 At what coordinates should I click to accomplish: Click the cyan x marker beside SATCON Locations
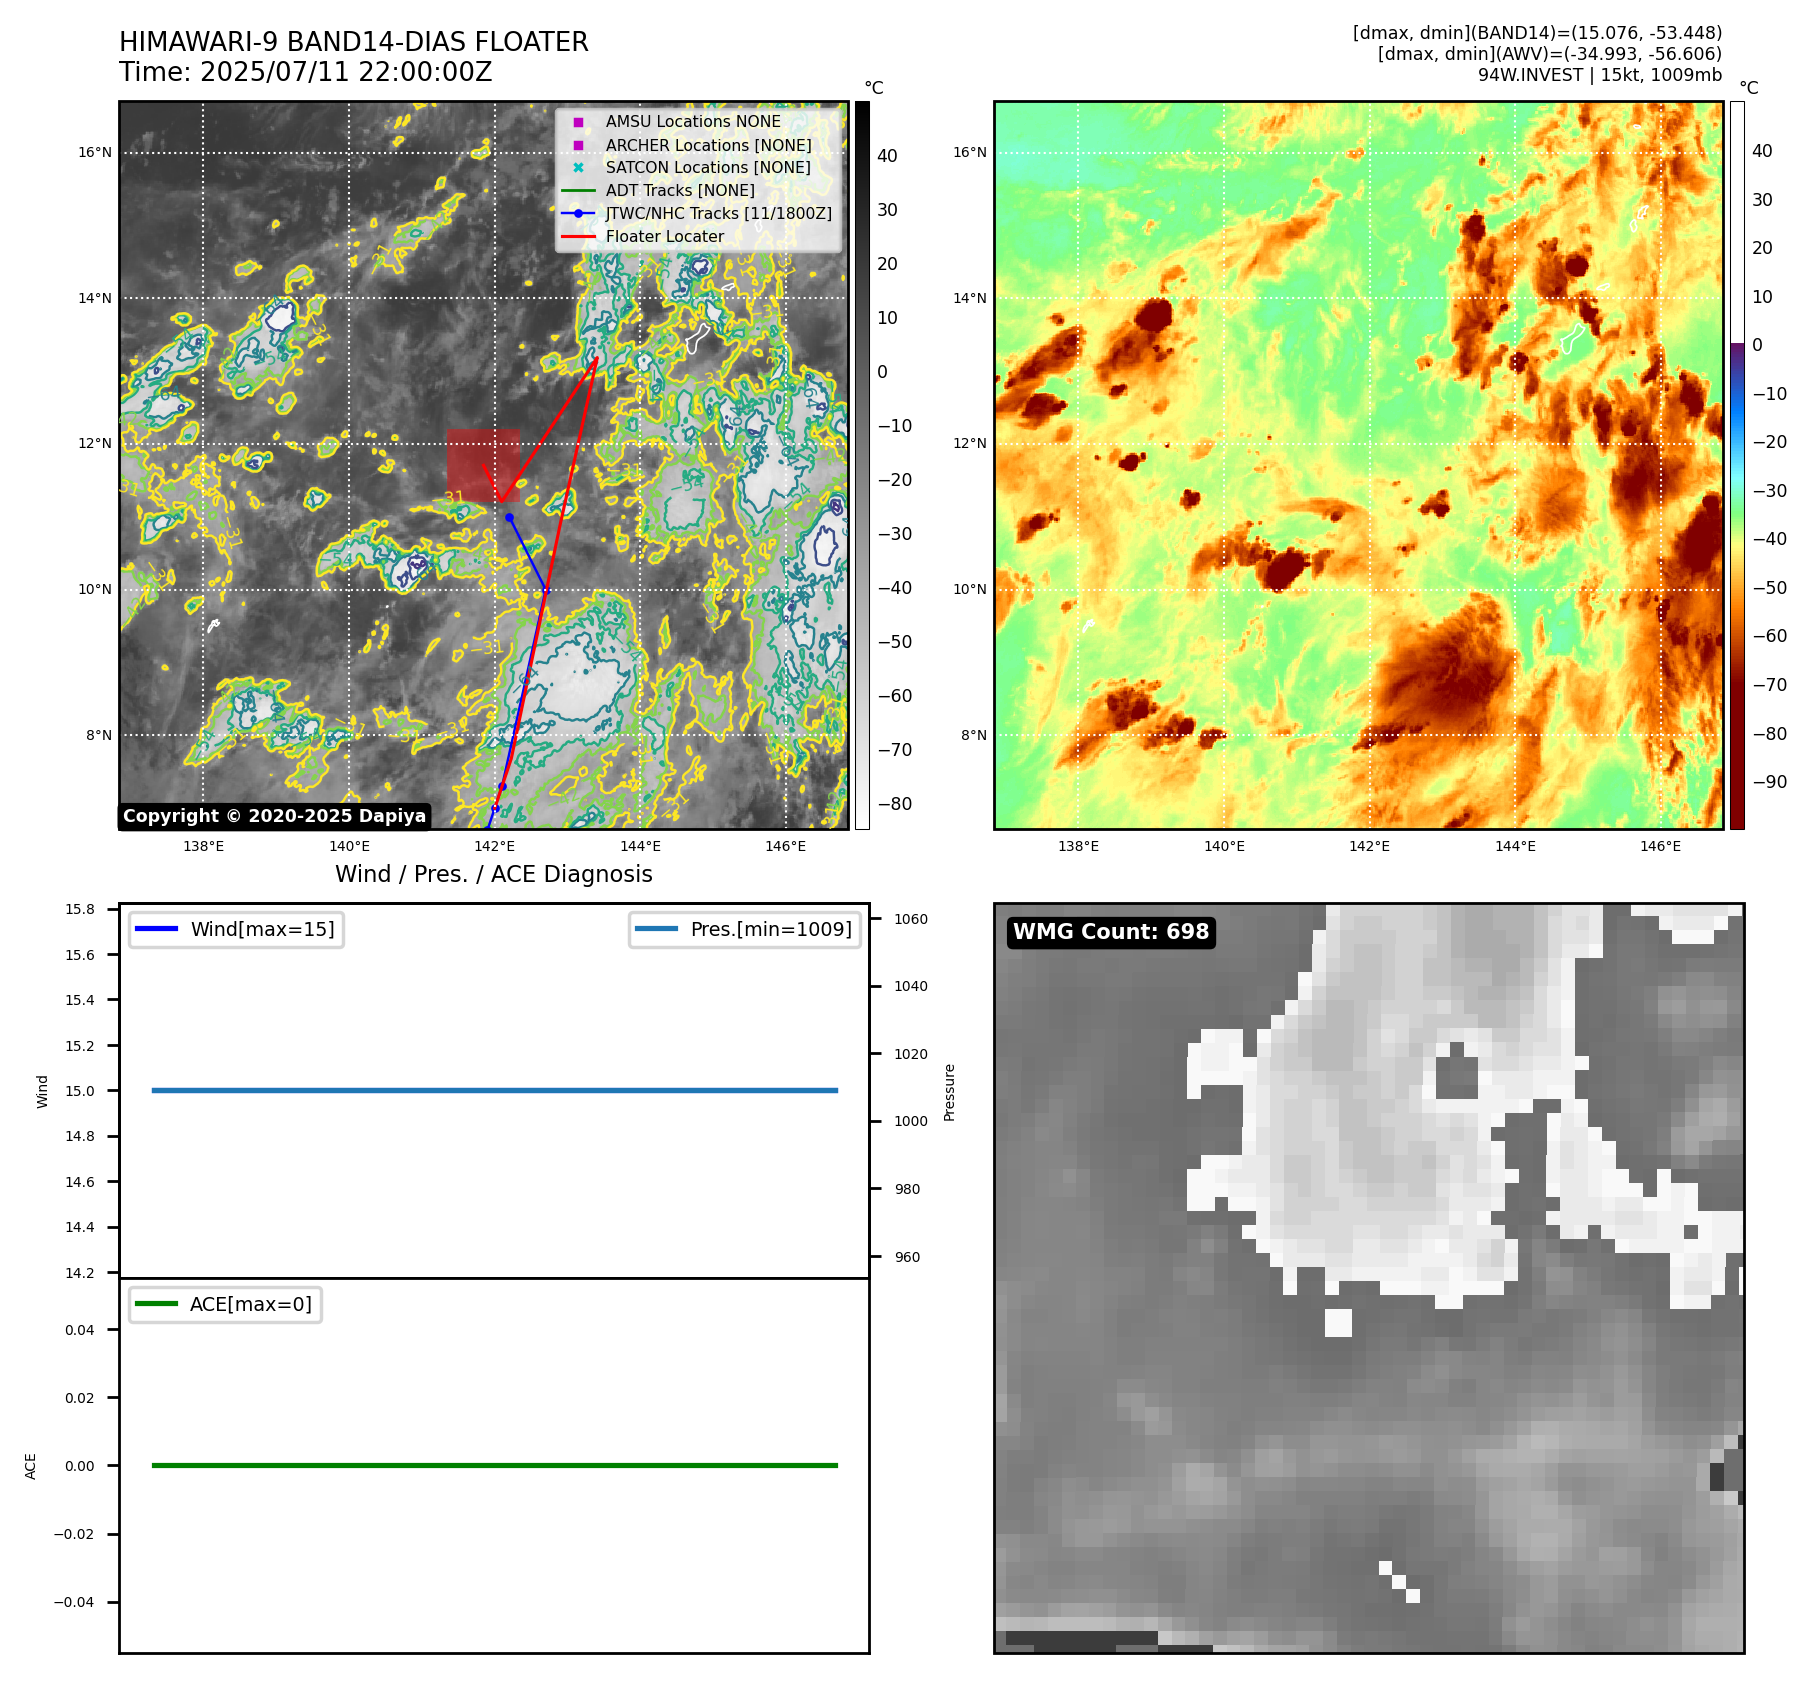point(578,167)
